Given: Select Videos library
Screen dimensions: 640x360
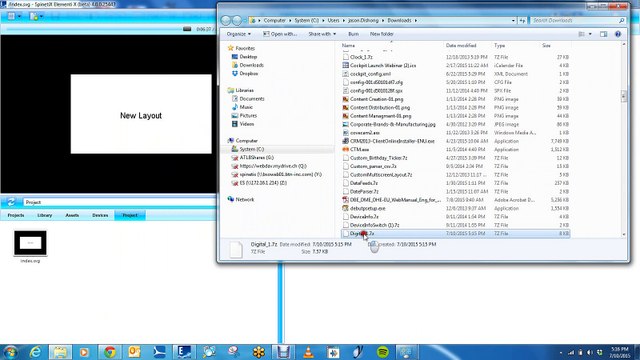Looking at the screenshot, I should click(247, 124).
